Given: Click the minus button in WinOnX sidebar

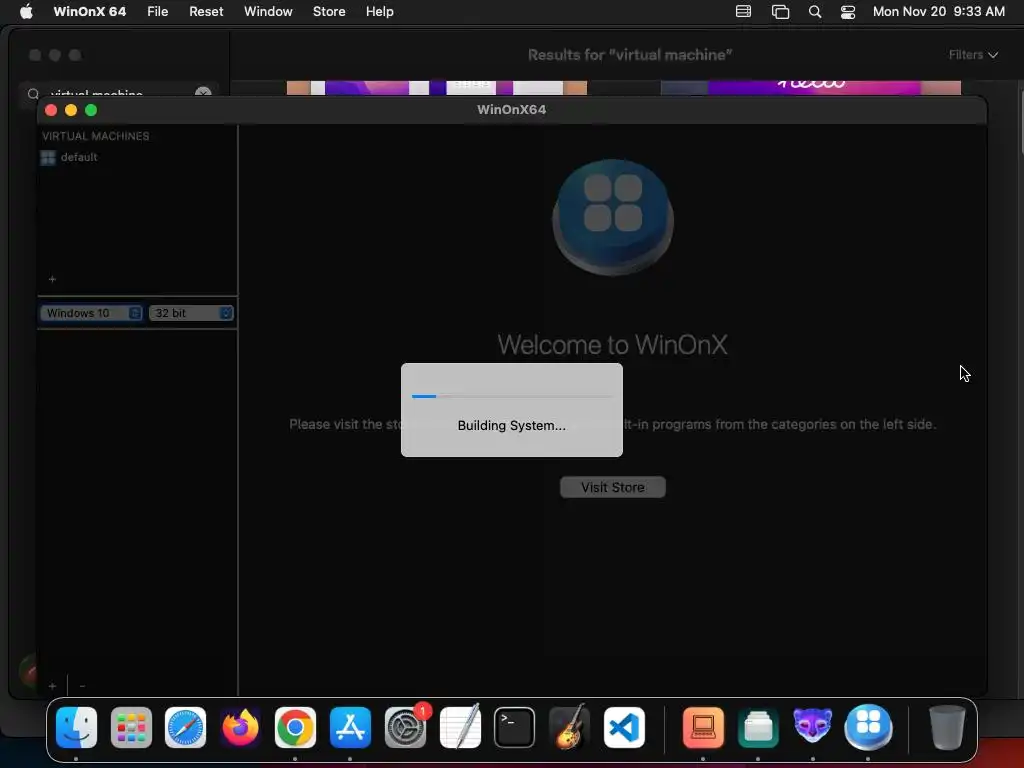Looking at the screenshot, I should pyautogui.click(x=82, y=686).
